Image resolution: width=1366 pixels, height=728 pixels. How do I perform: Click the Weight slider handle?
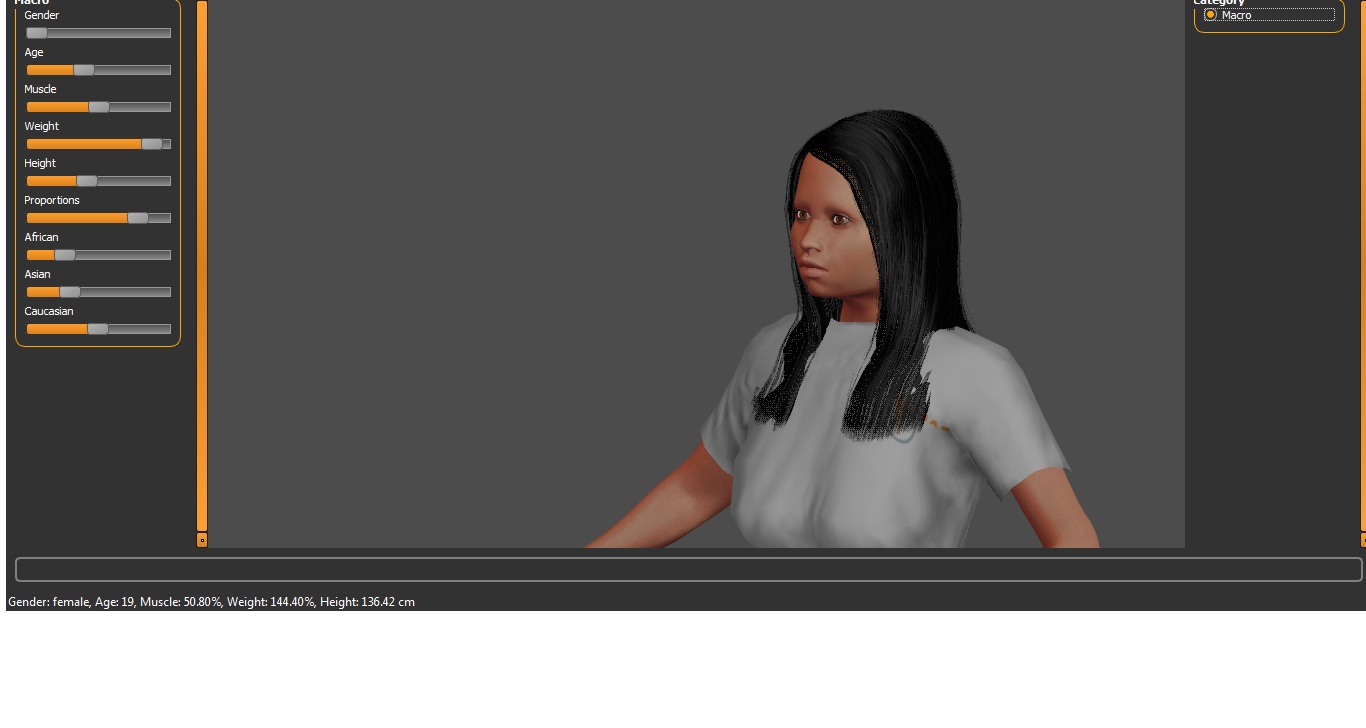(151, 144)
